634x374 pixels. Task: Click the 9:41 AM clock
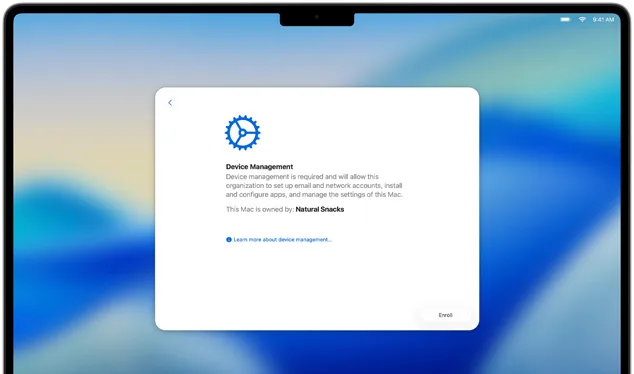coord(603,19)
